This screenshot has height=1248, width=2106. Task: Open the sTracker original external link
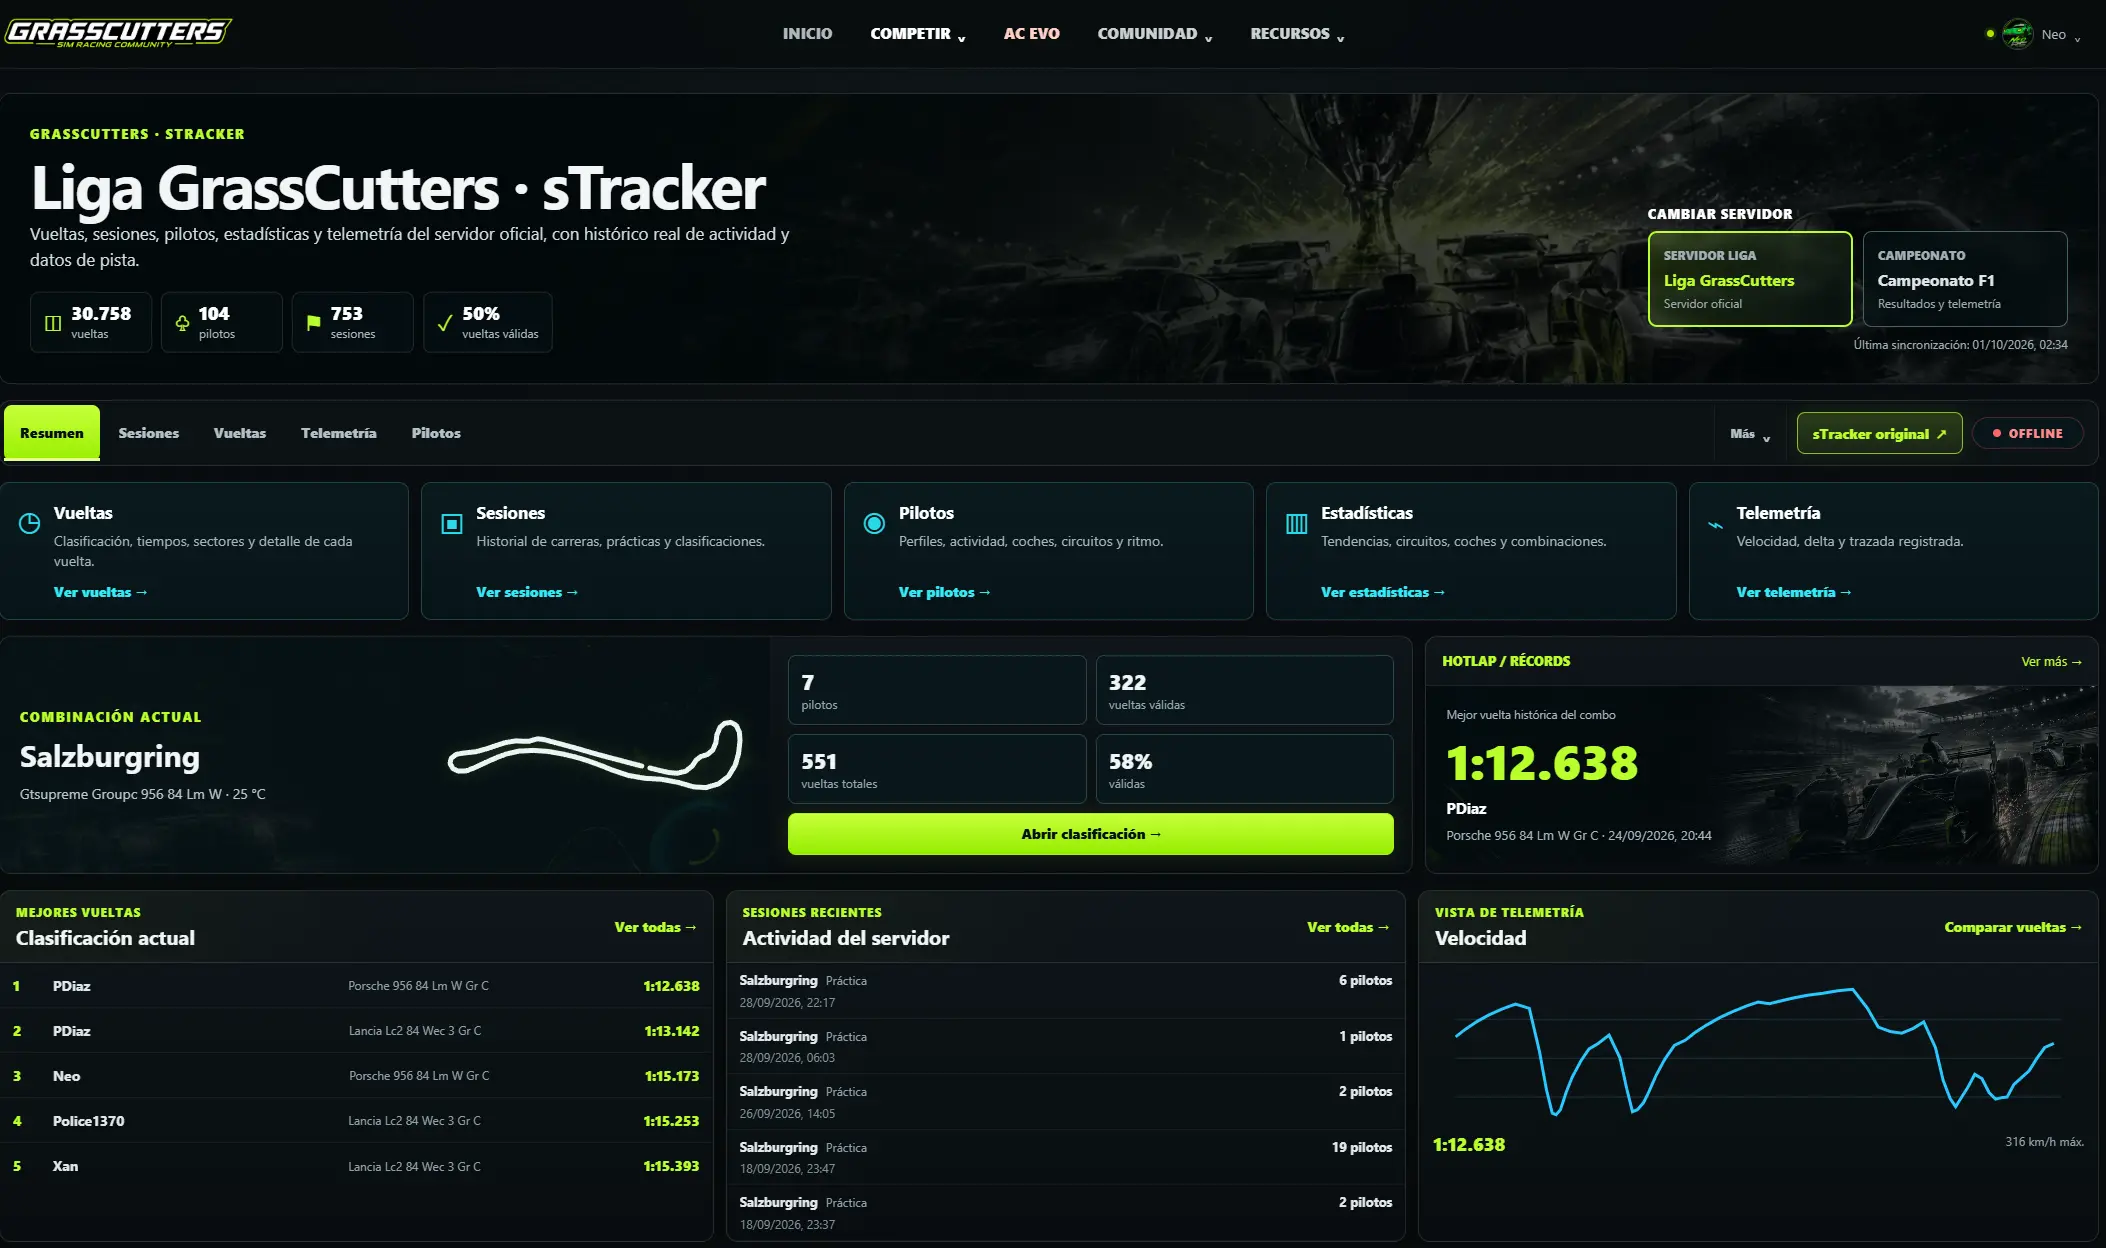pos(1879,434)
